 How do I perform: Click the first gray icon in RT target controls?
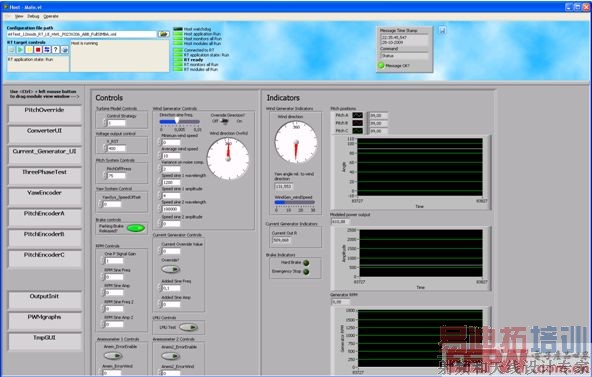(x=12, y=50)
